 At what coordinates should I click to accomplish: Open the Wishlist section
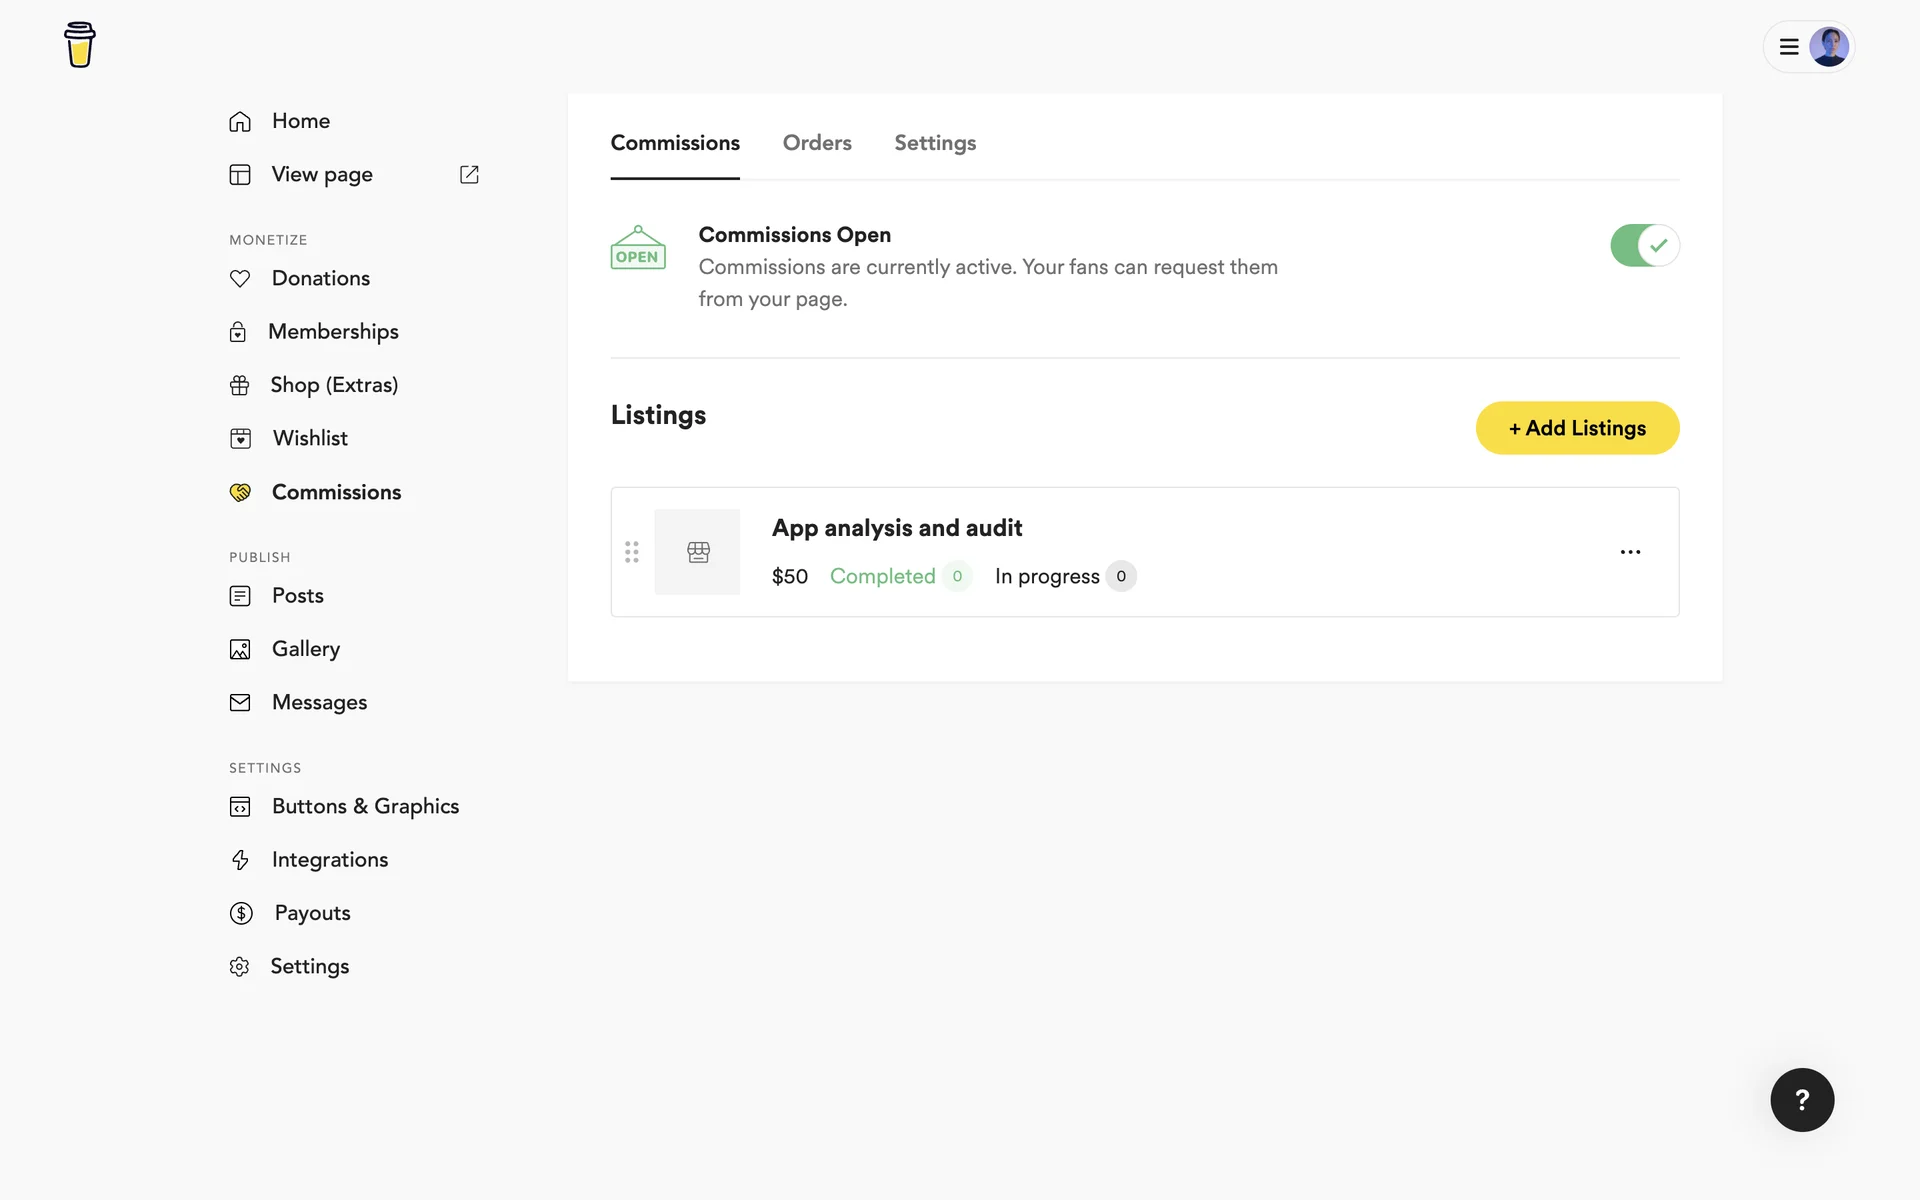coord(309,438)
